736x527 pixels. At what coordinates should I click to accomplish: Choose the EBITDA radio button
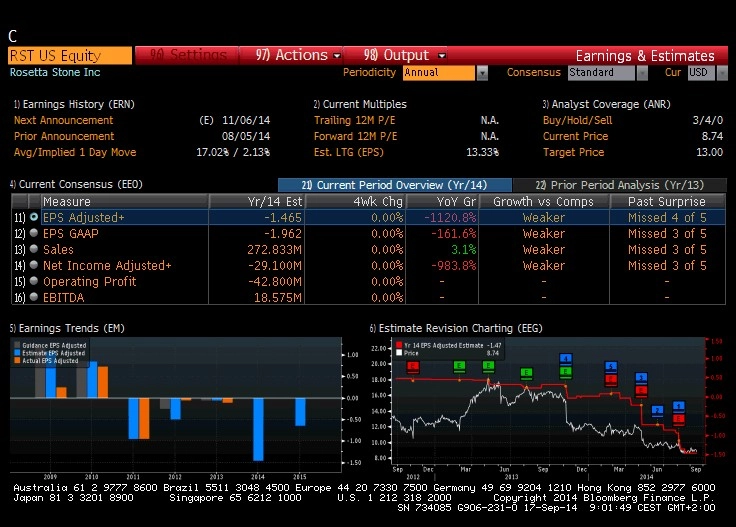(x=34, y=297)
